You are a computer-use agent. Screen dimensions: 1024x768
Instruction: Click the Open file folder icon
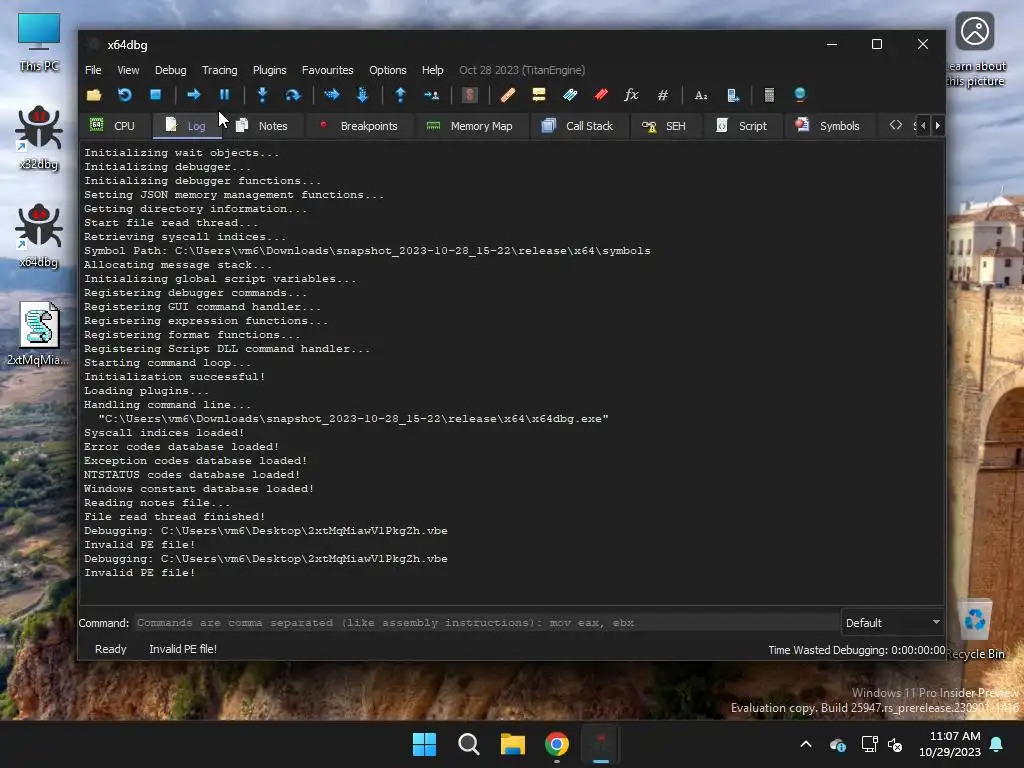point(94,95)
